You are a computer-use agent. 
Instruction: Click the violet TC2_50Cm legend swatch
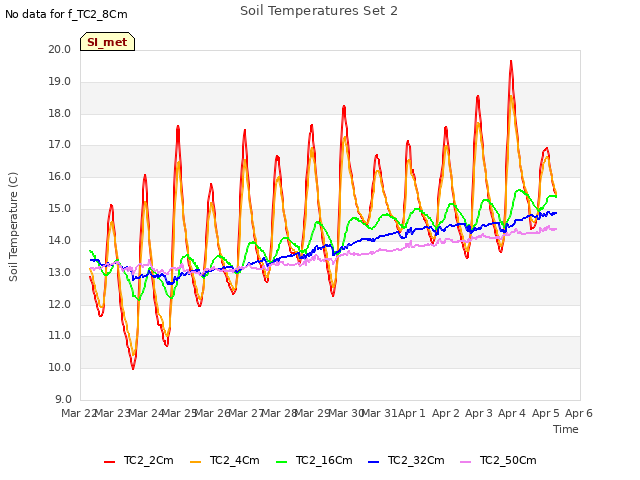(x=466, y=462)
